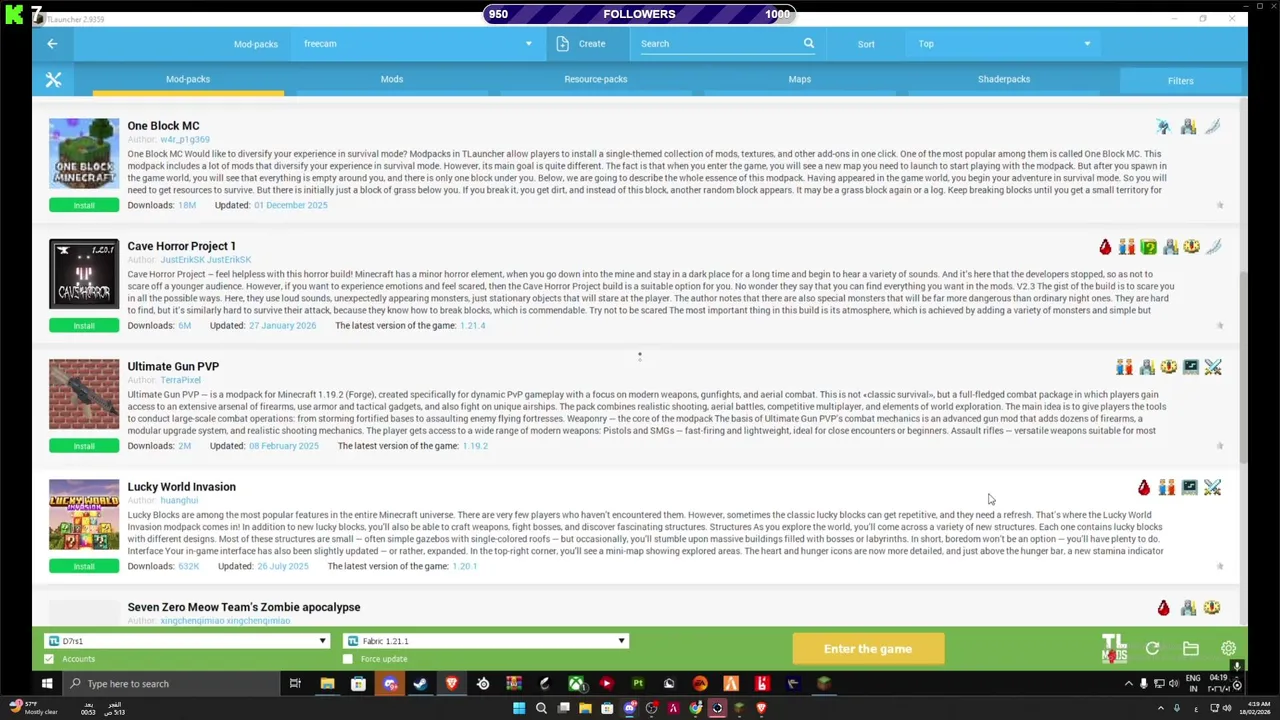
Task: Click the knight armor icon for Ultimate Gun PVP
Action: (x=1147, y=367)
